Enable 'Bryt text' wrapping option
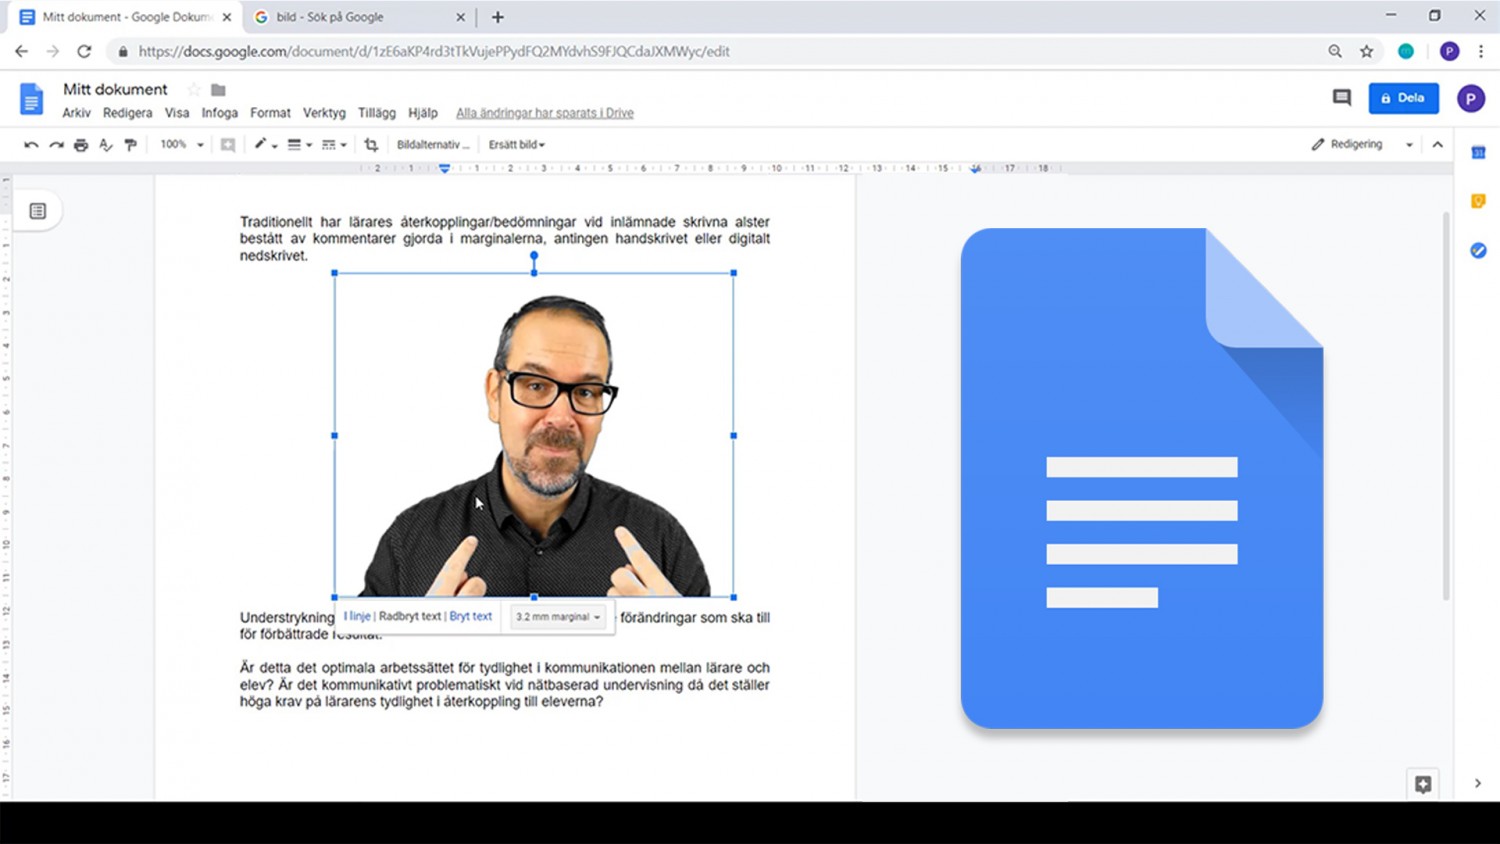1500x844 pixels. pyautogui.click(x=470, y=617)
